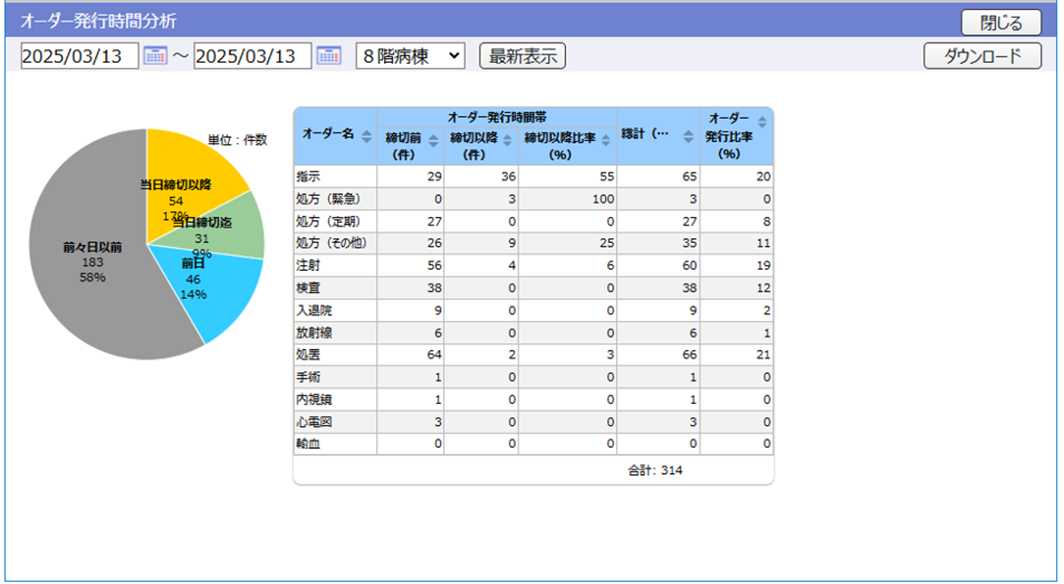Sort by オーダー発行比率 (%) column
Viewport: 1064px width, 584px height.
pyautogui.click(x=763, y=122)
